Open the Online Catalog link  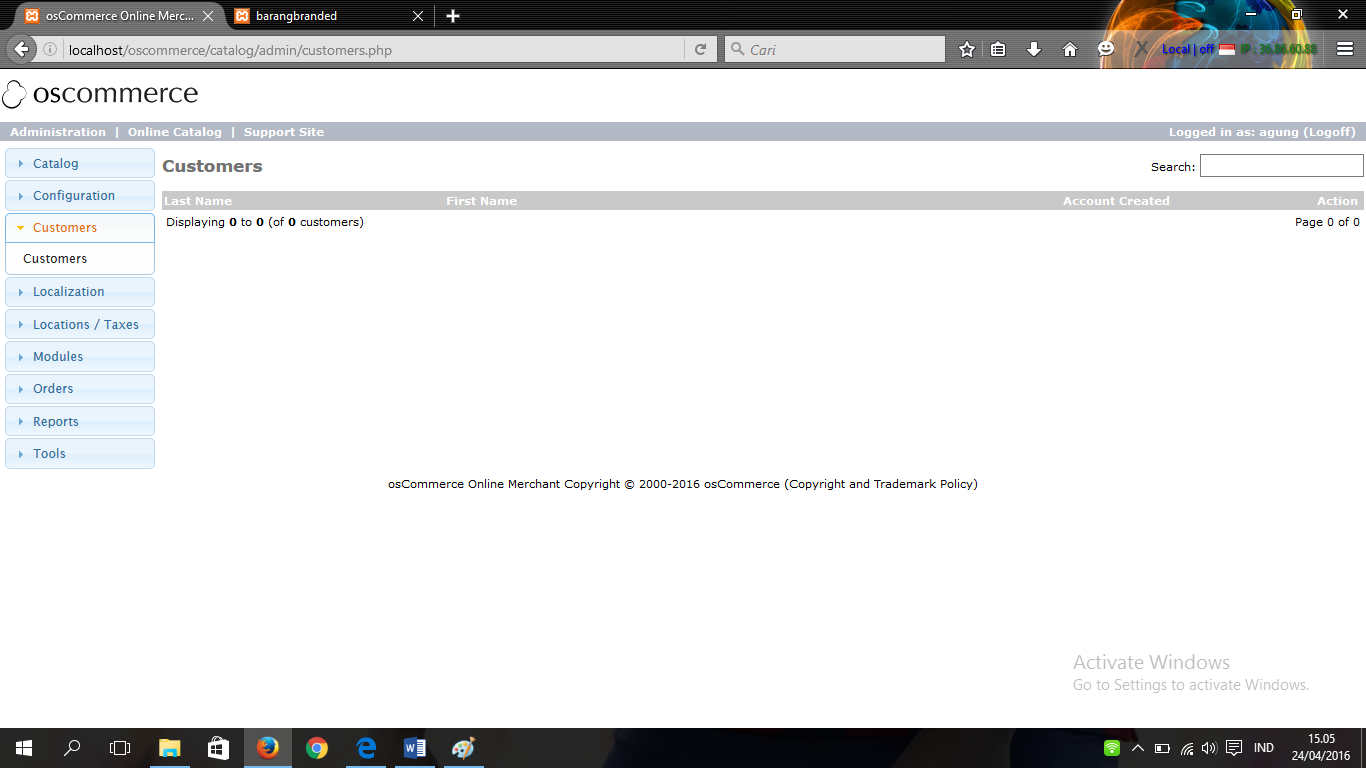(x=175, y=132)
